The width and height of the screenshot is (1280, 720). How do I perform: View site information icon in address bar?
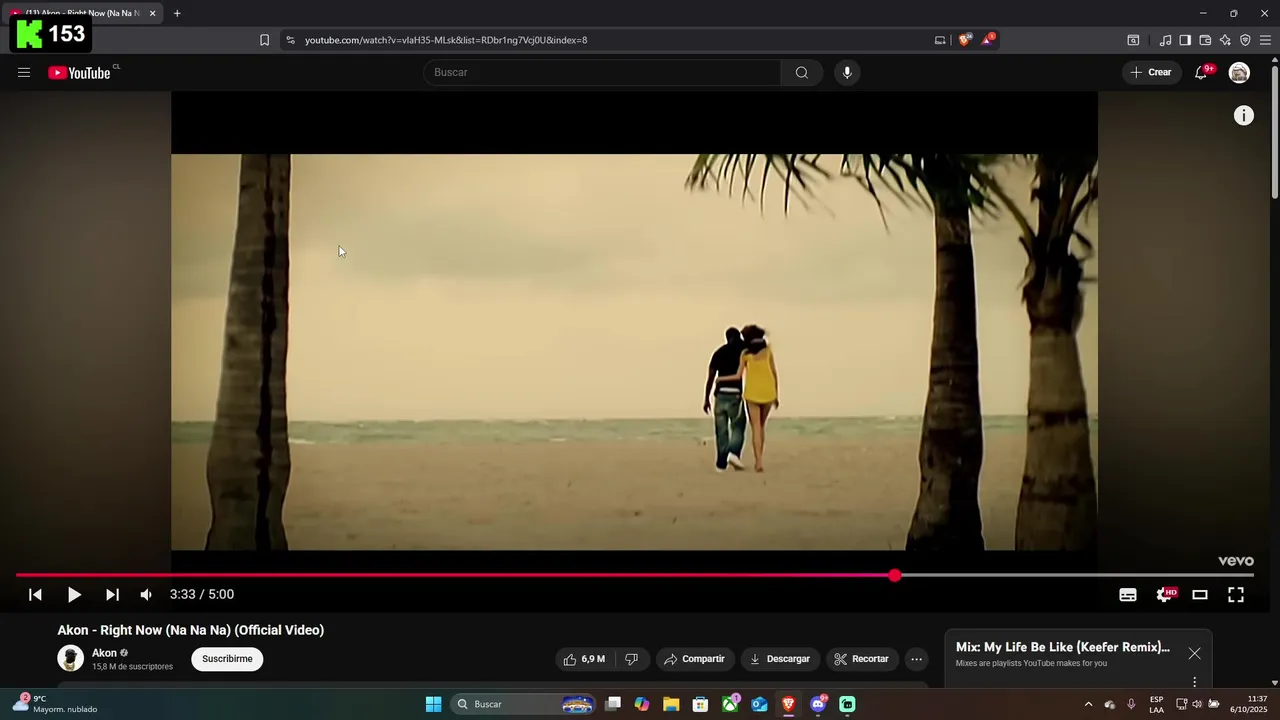(x=290, y=40)
